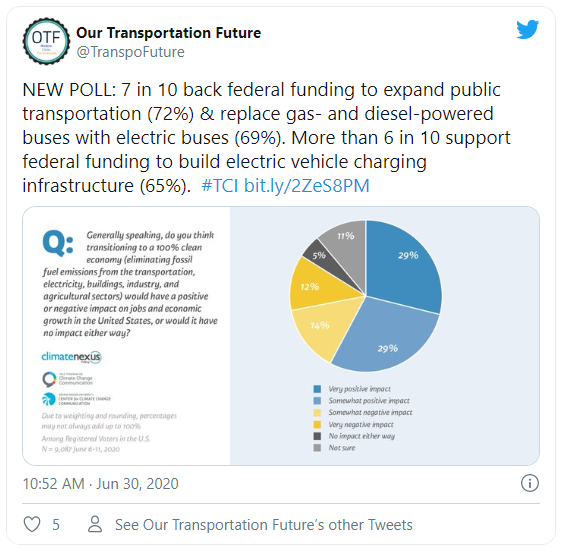
Task: Open the OTF profile avatar
Action: [x=46, y=41]
